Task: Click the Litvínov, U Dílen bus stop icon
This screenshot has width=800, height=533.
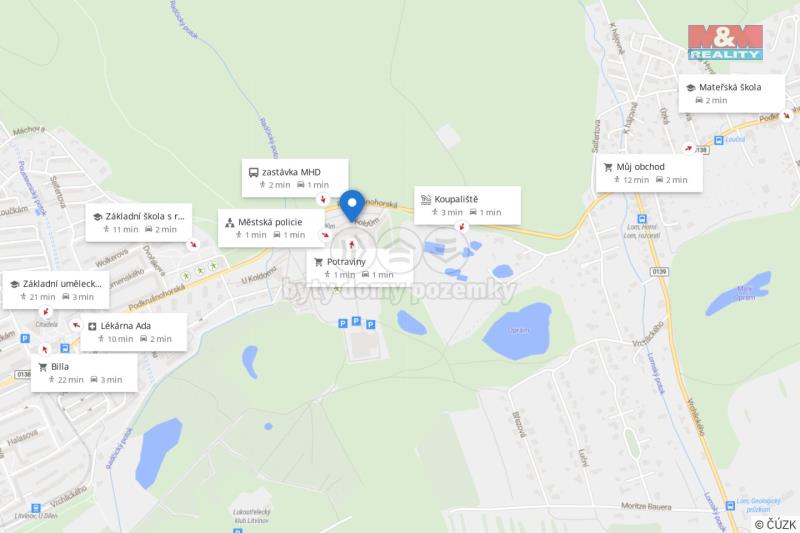Action: tap(36, 508)
